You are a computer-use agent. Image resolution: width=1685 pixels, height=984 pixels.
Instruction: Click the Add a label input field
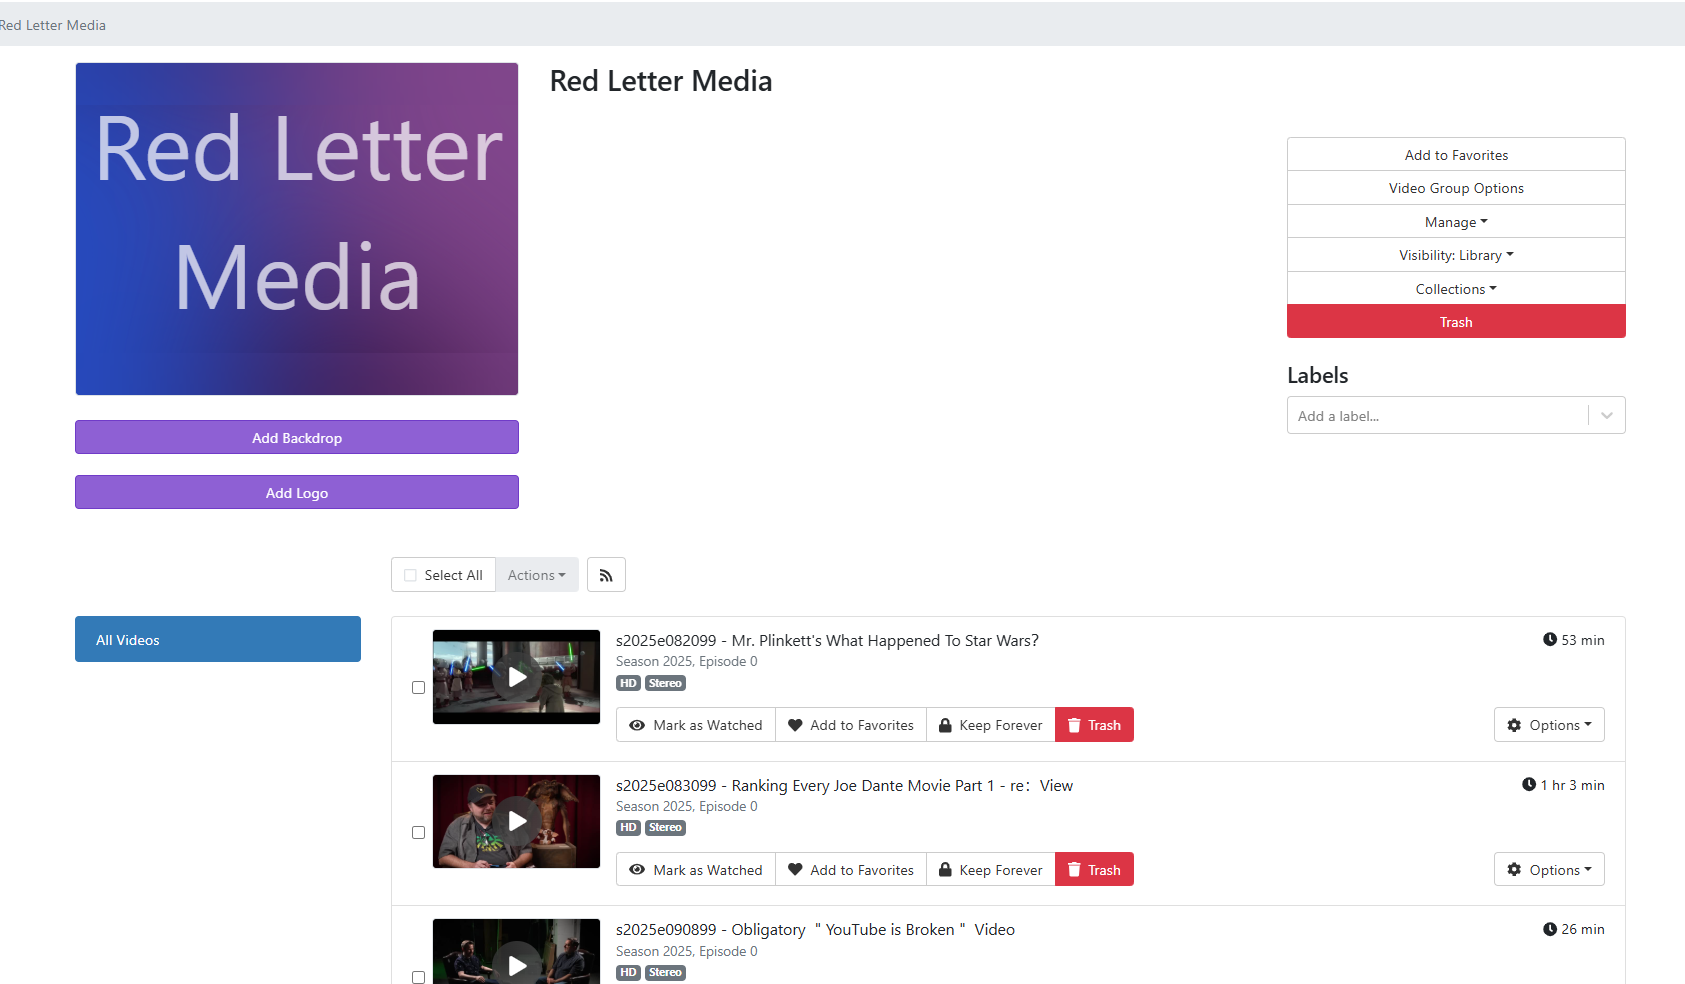(1437, 416)
